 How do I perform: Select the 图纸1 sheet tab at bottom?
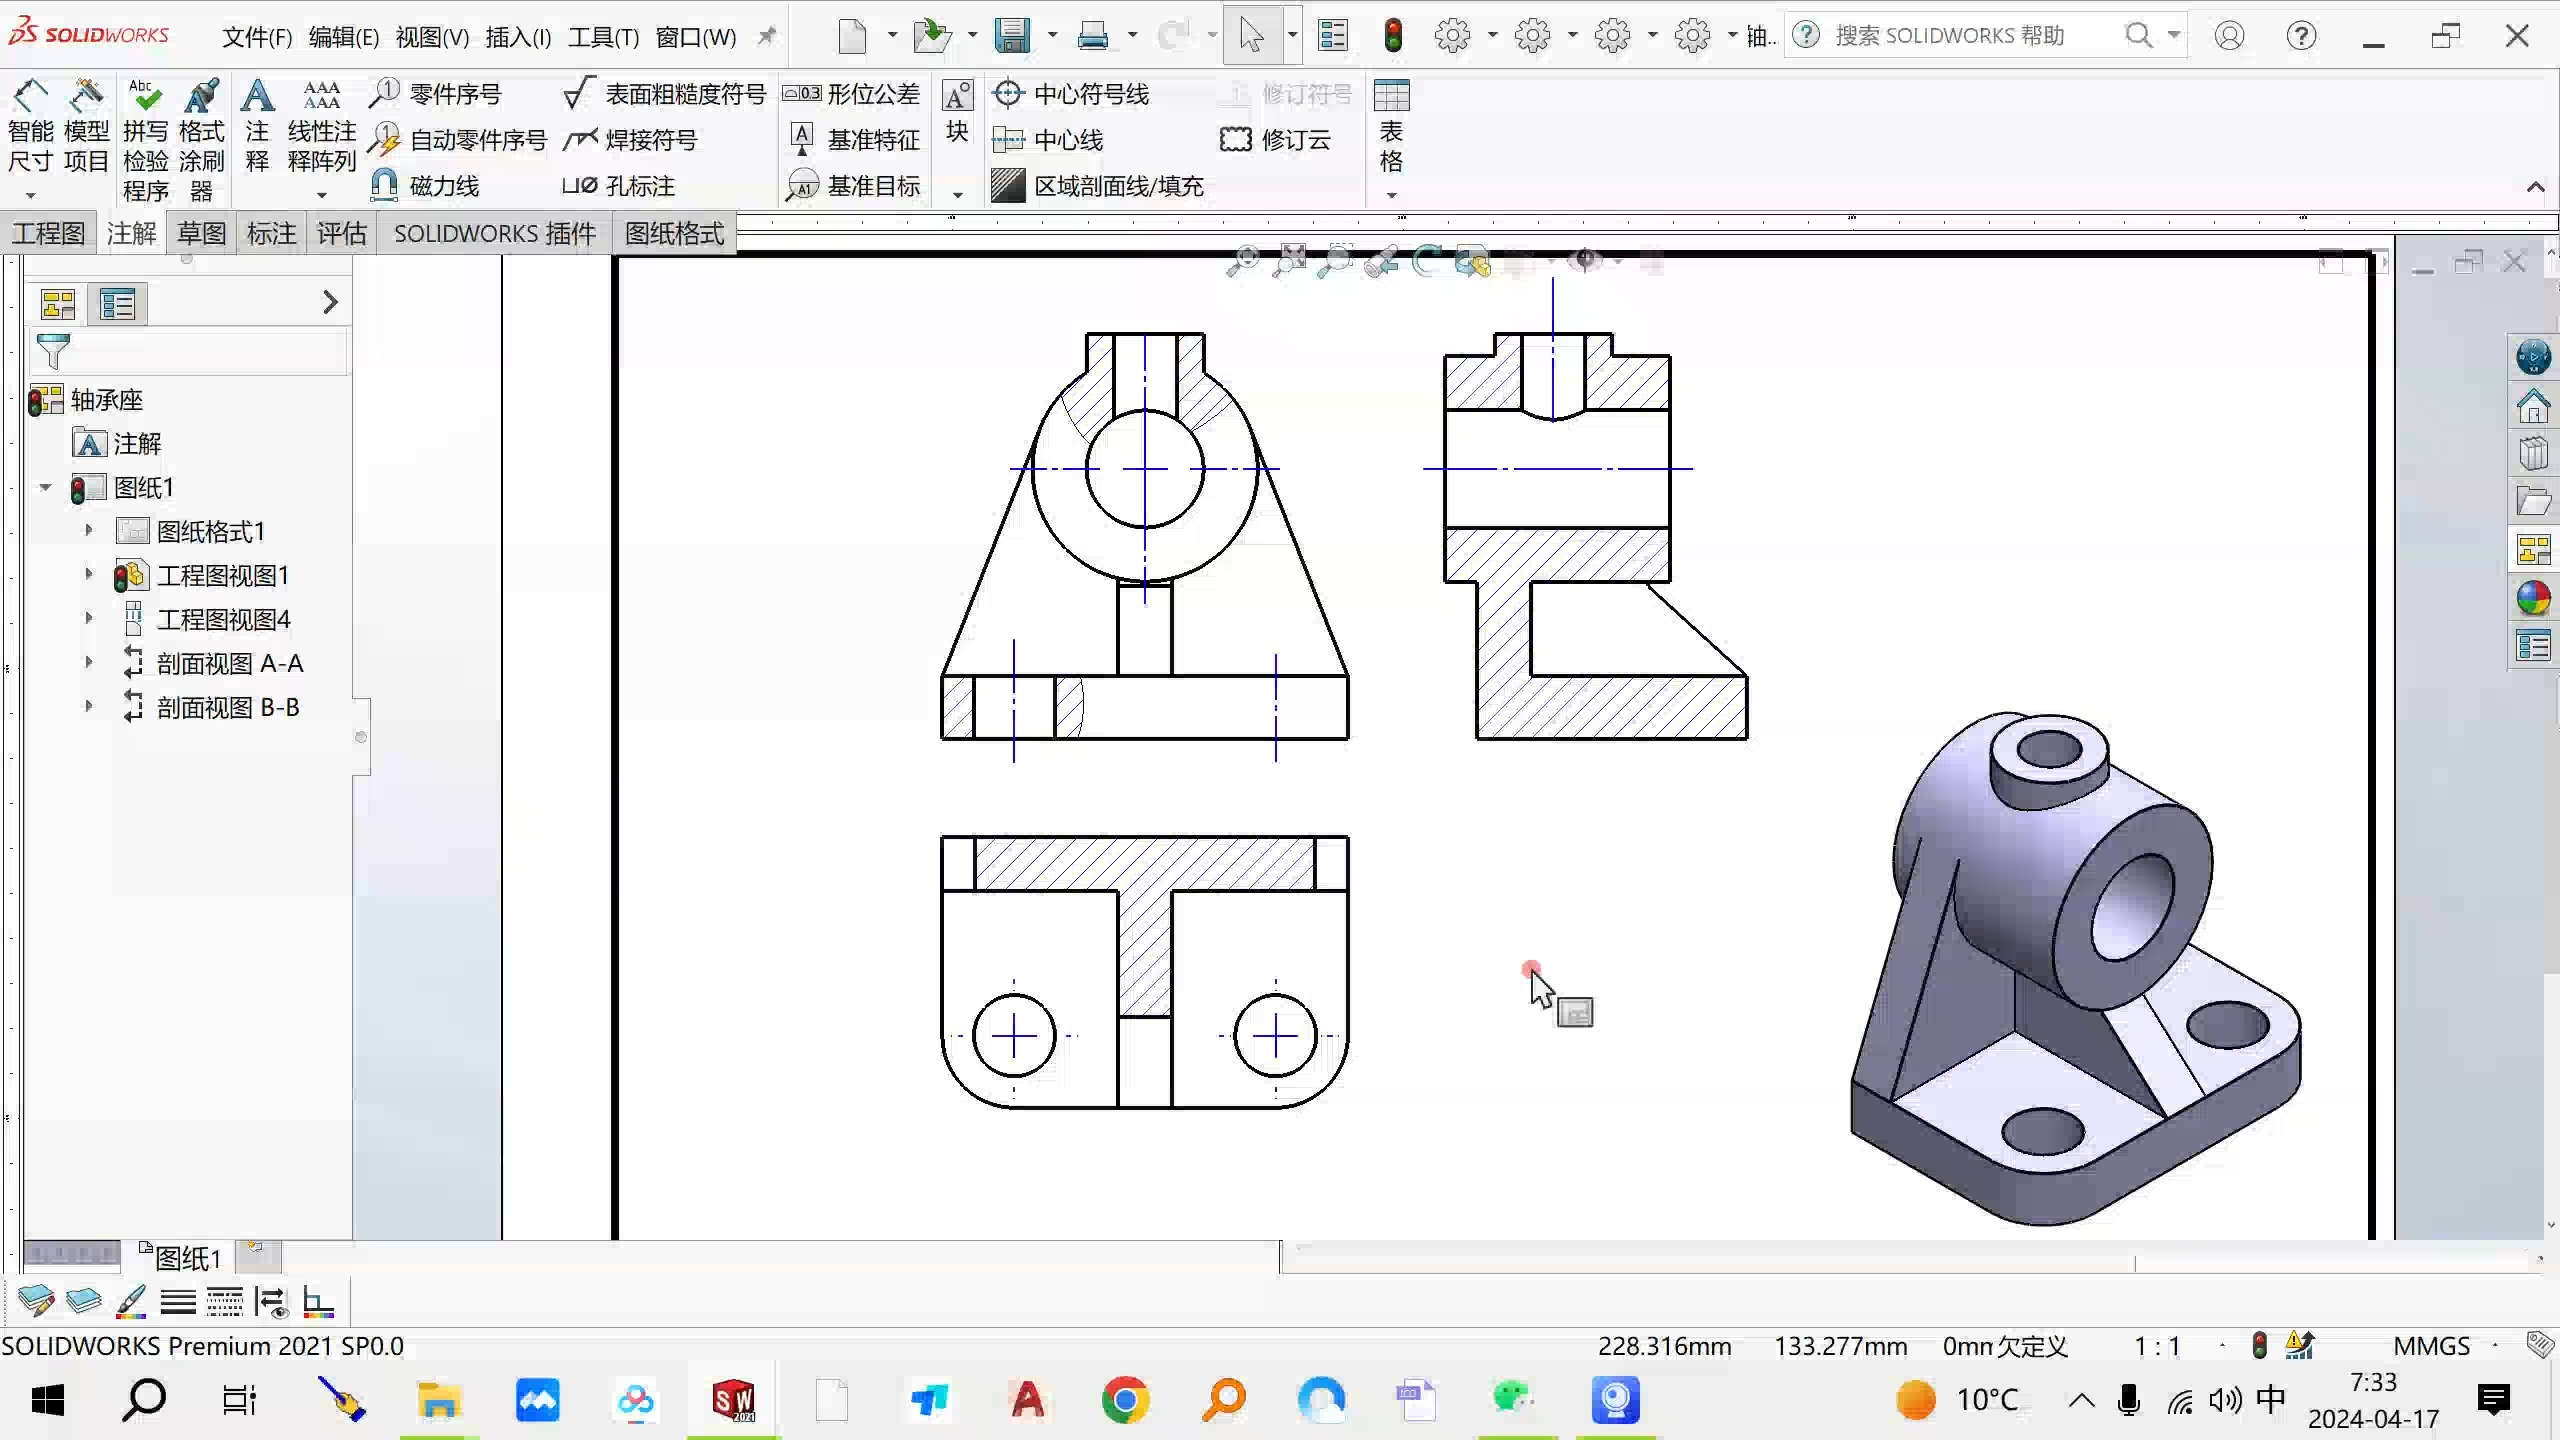[x=180, y=1256]
